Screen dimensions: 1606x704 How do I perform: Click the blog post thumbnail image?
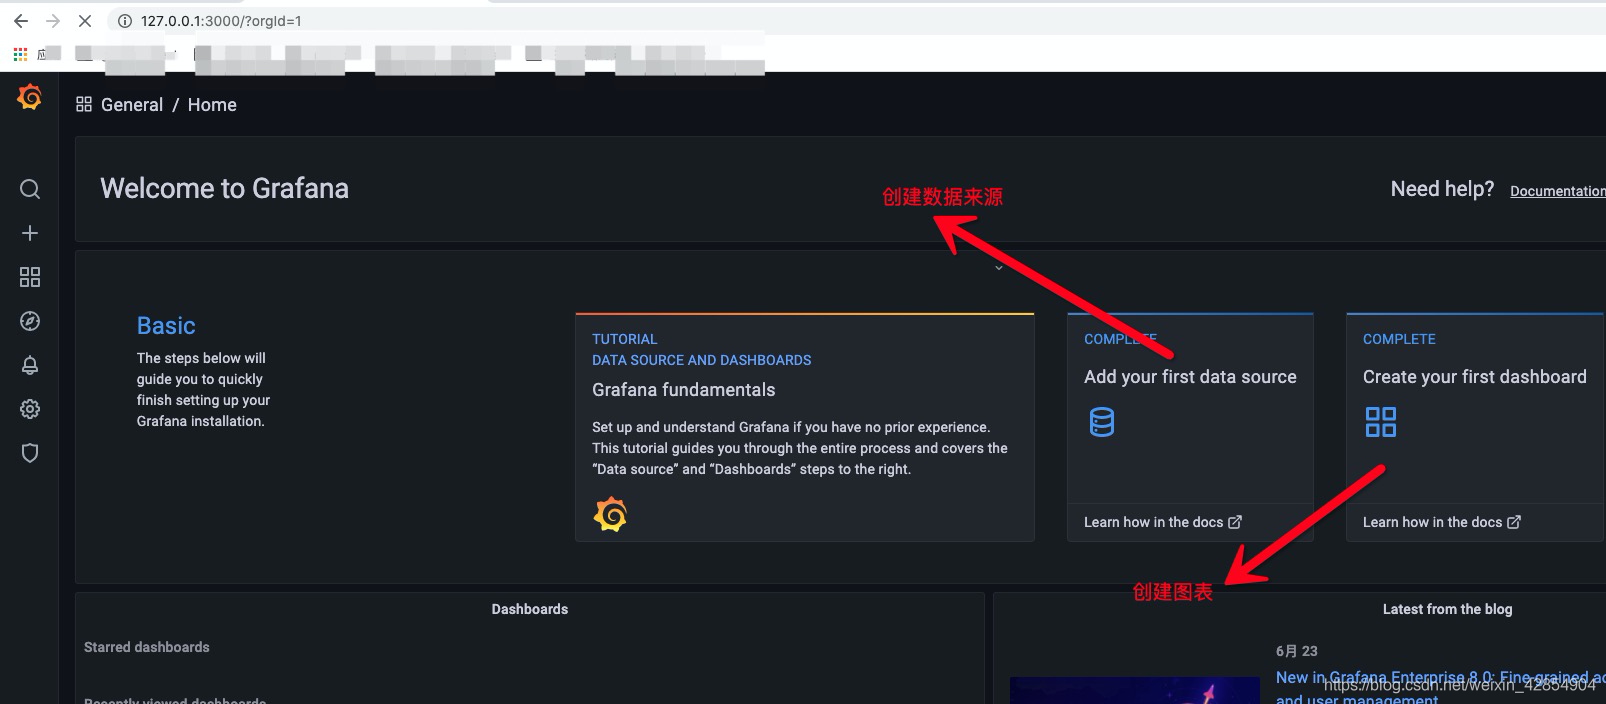tap(1135, 690)
